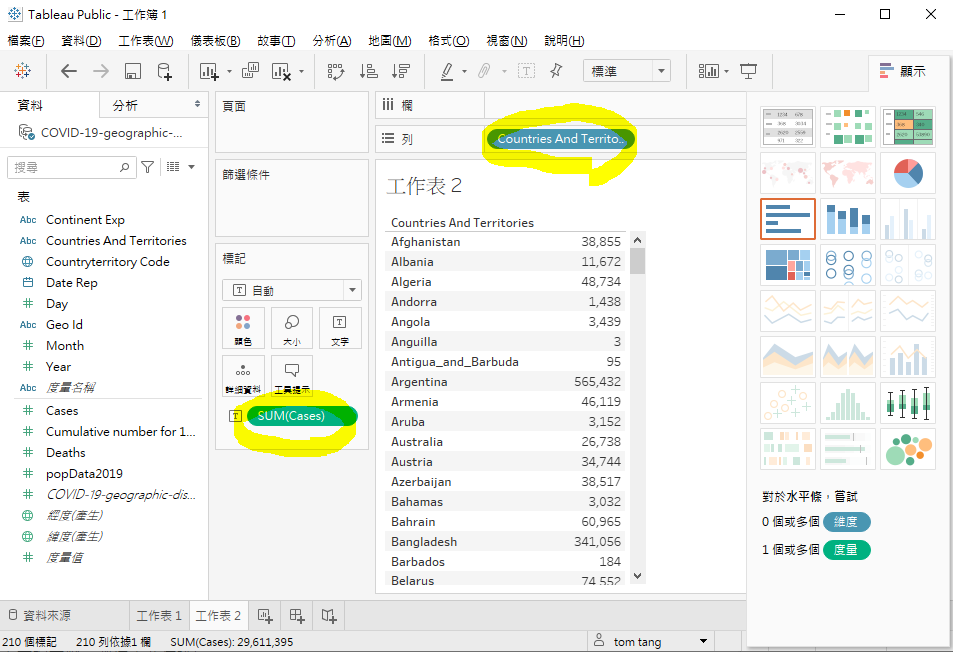The width and height of the screenshot is (953, 652).
Task: Expand the clear sheet dropdown arrow
Action: [301, 72]
